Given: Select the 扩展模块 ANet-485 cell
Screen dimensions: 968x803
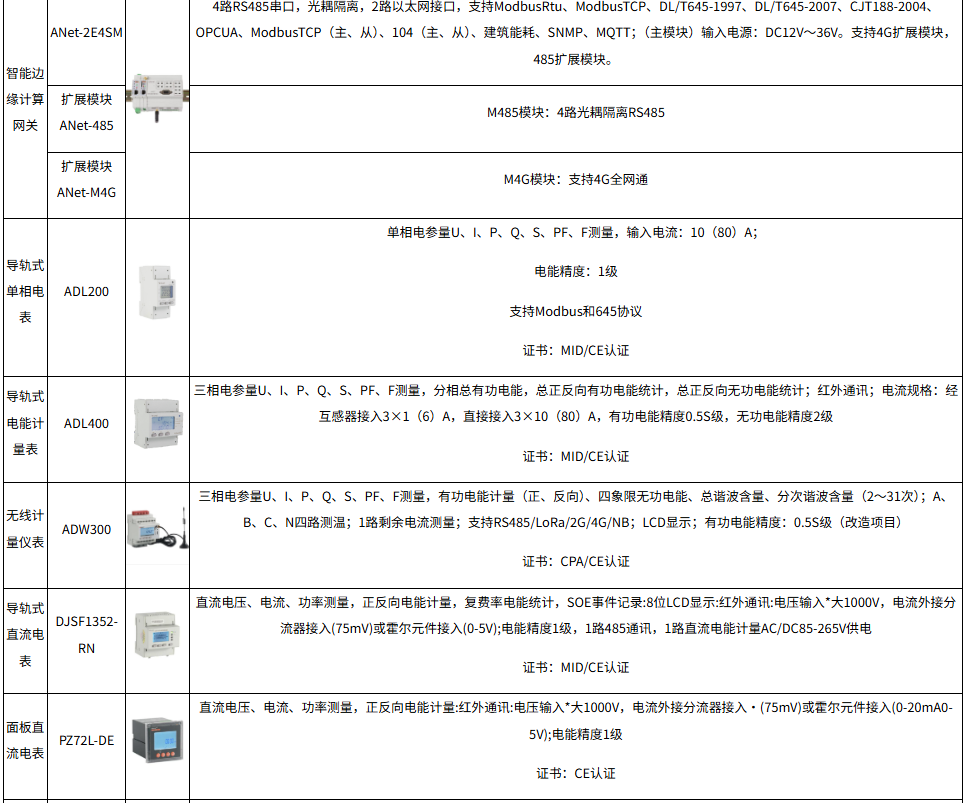Looking at the screenshot, I should (x=86, y=113).
